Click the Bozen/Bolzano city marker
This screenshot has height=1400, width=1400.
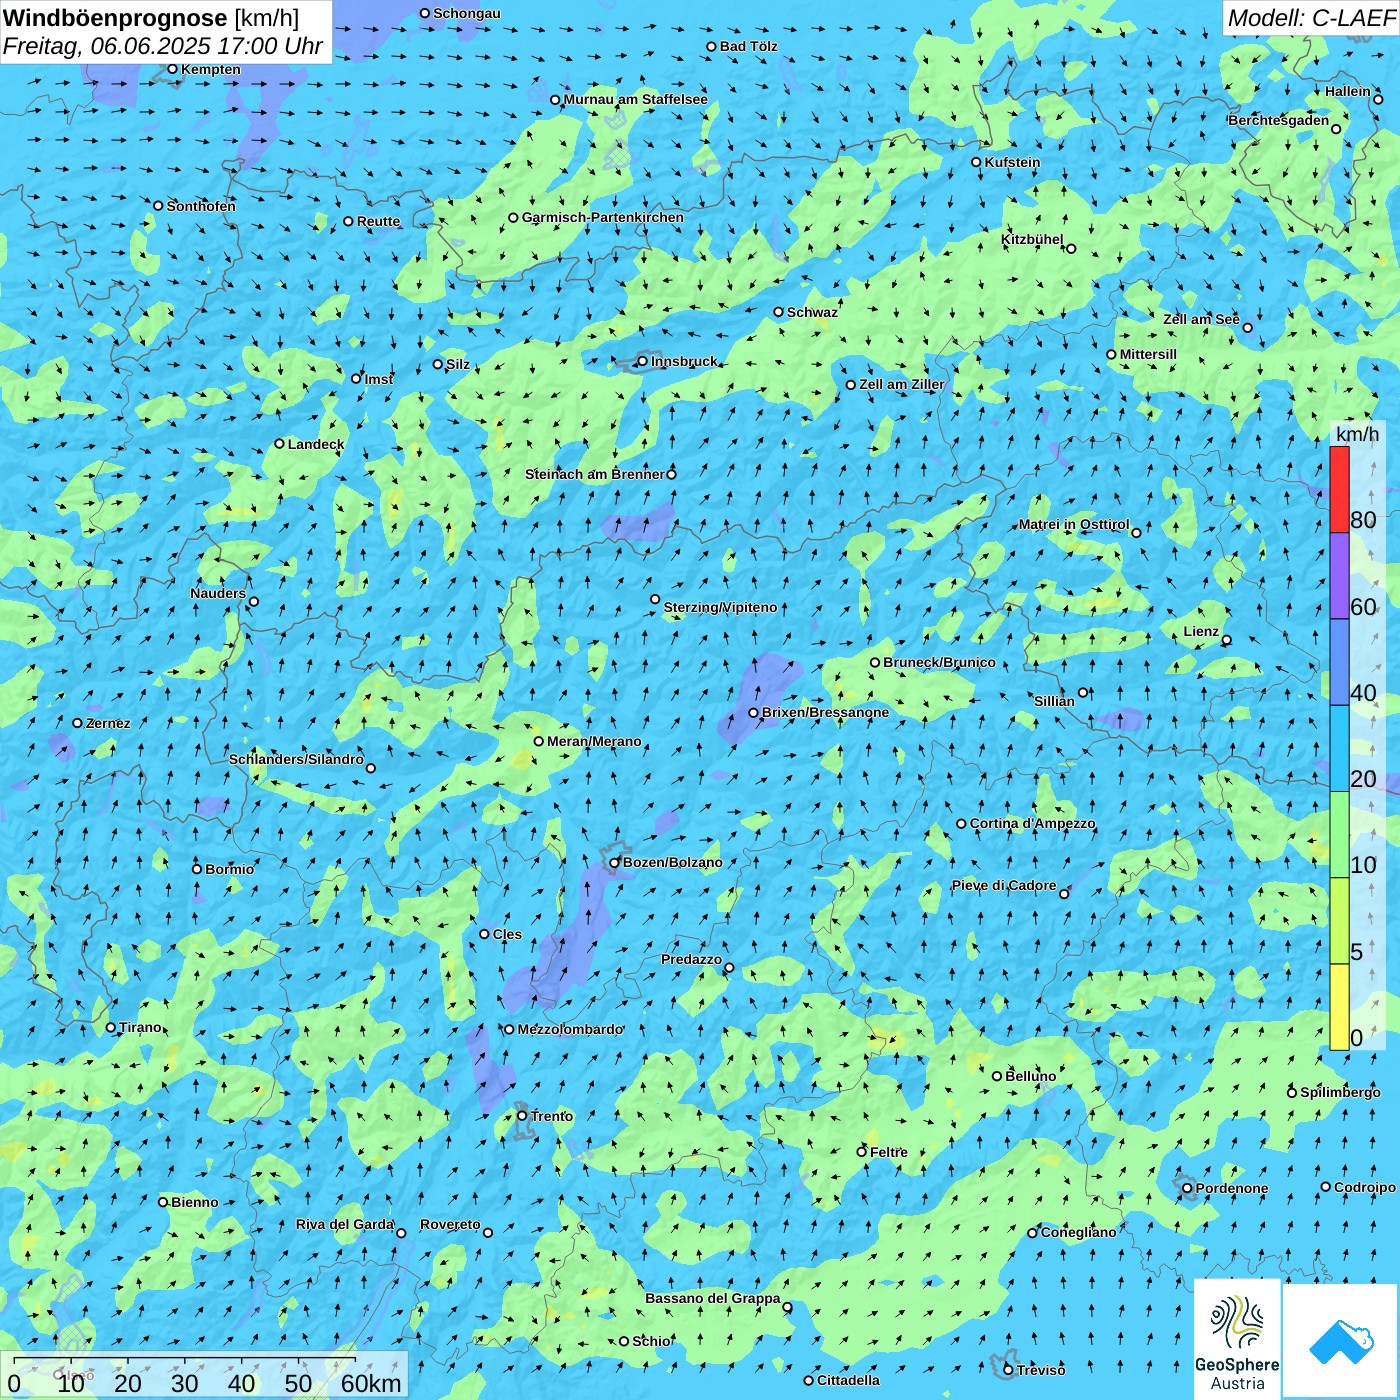(615, 862)
